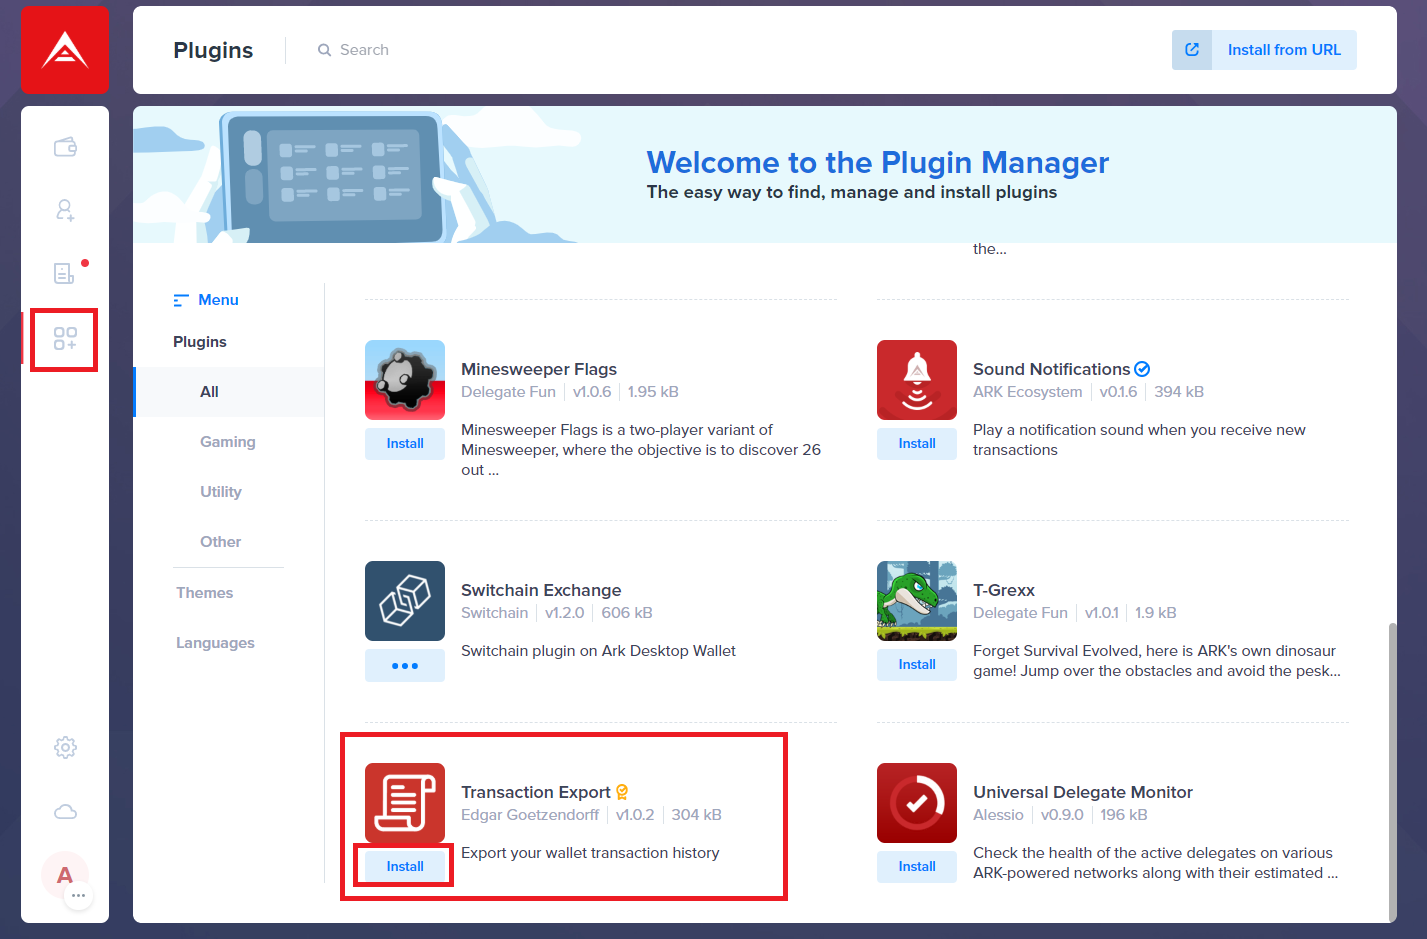1427x939 pixels.
Task: Select the Utility category
Action: pyautogui.click(x=221, y=492)
